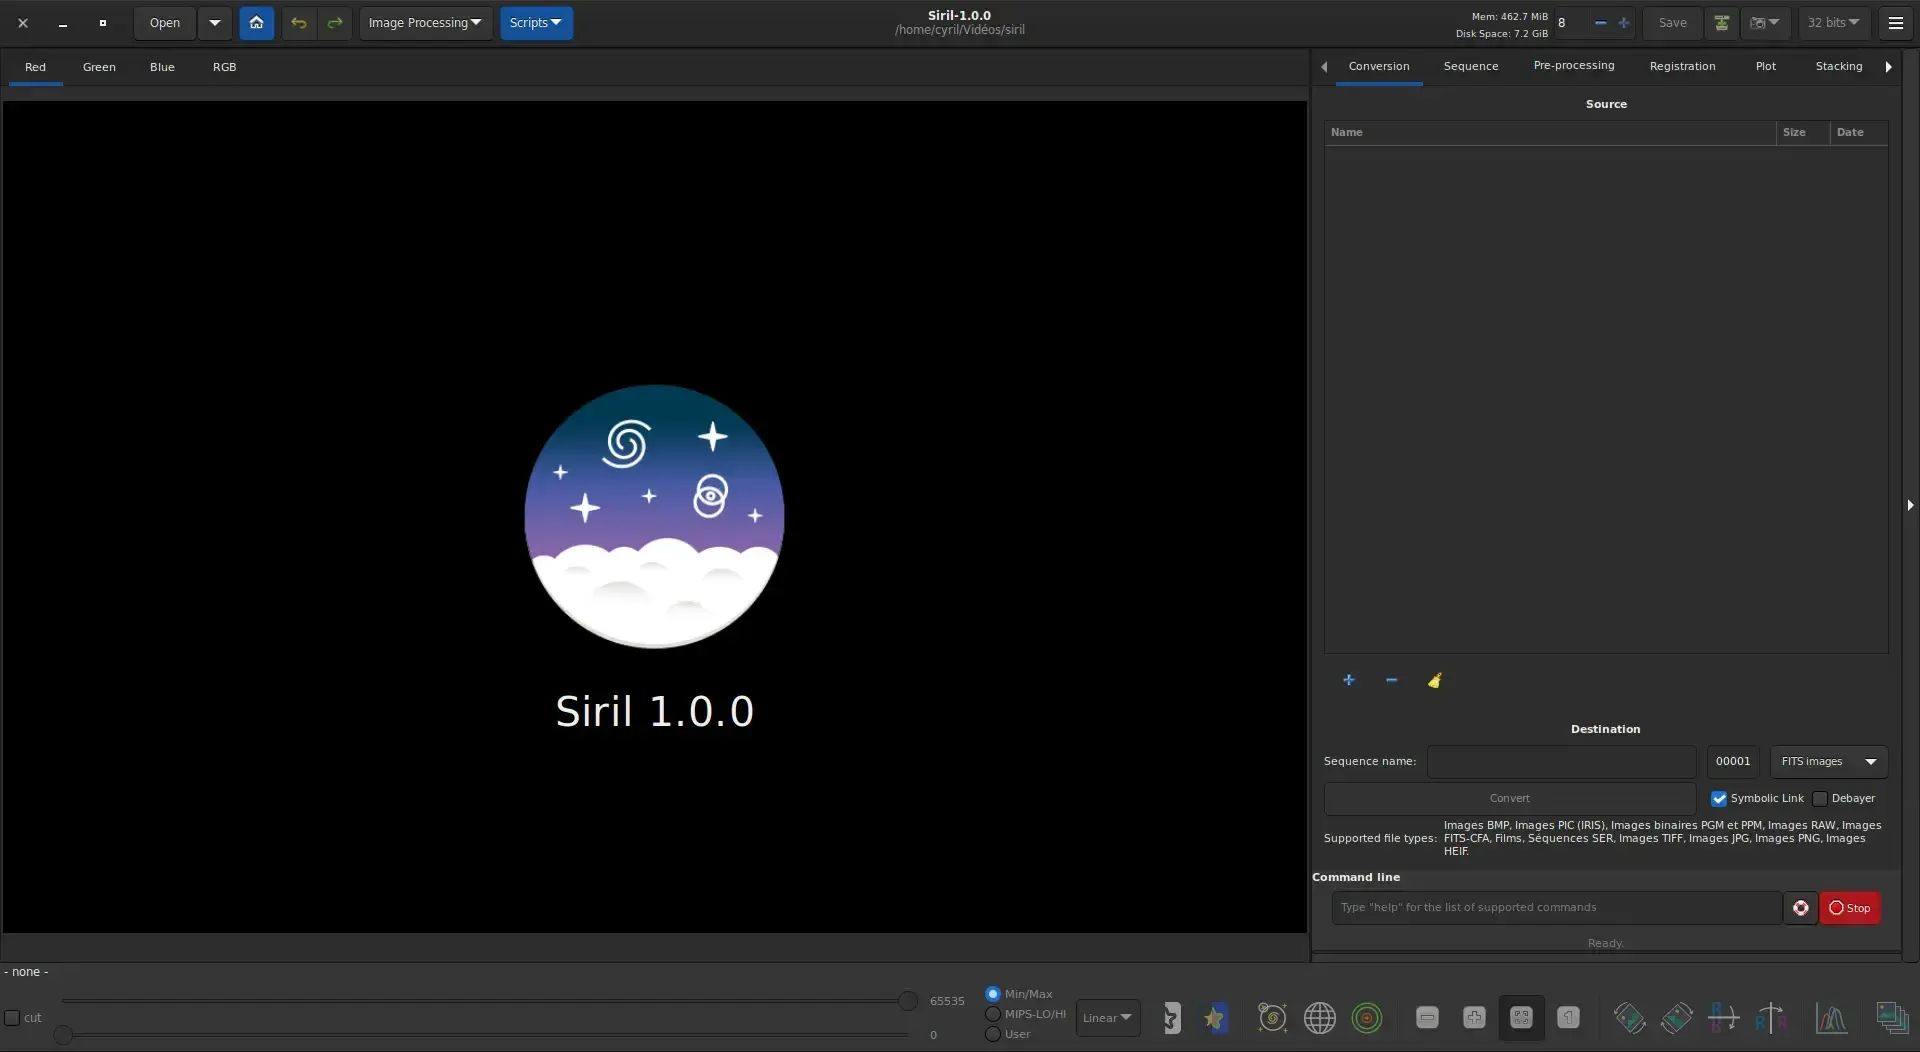Mirror the image horizontally

(1770, 1017)
